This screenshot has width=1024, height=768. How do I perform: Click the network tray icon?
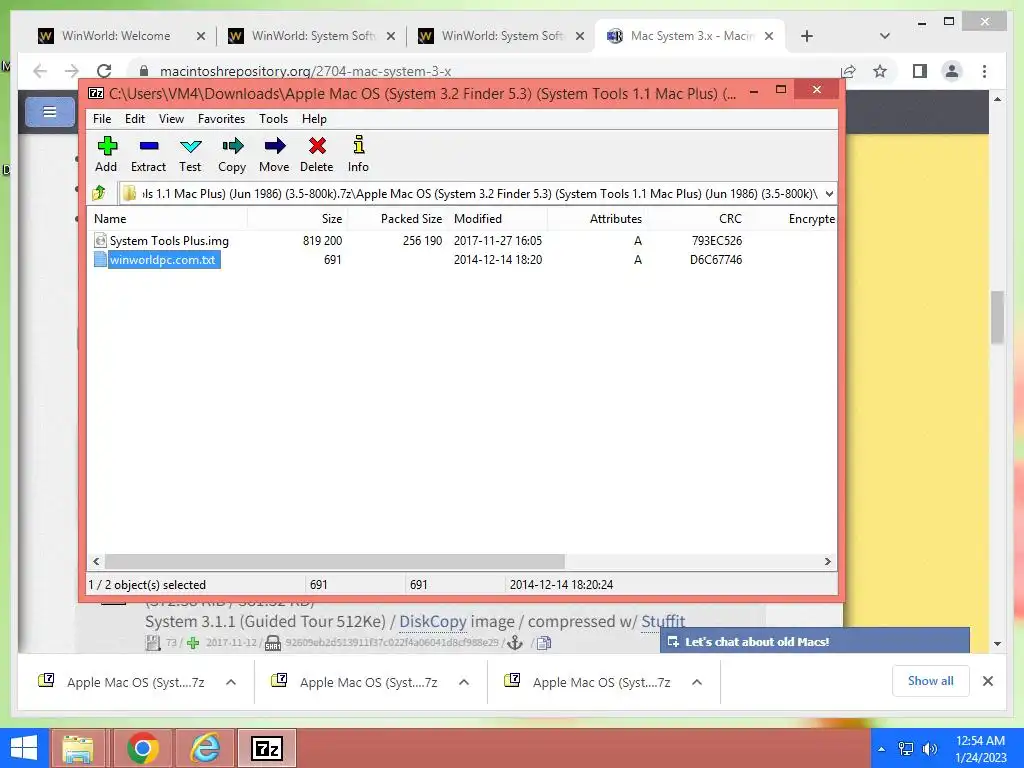click(x=906, y=748)
